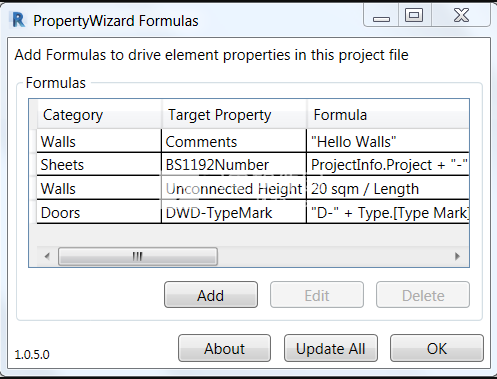
Task: Select the Walls Comments formula row
Action: point(253,141)
